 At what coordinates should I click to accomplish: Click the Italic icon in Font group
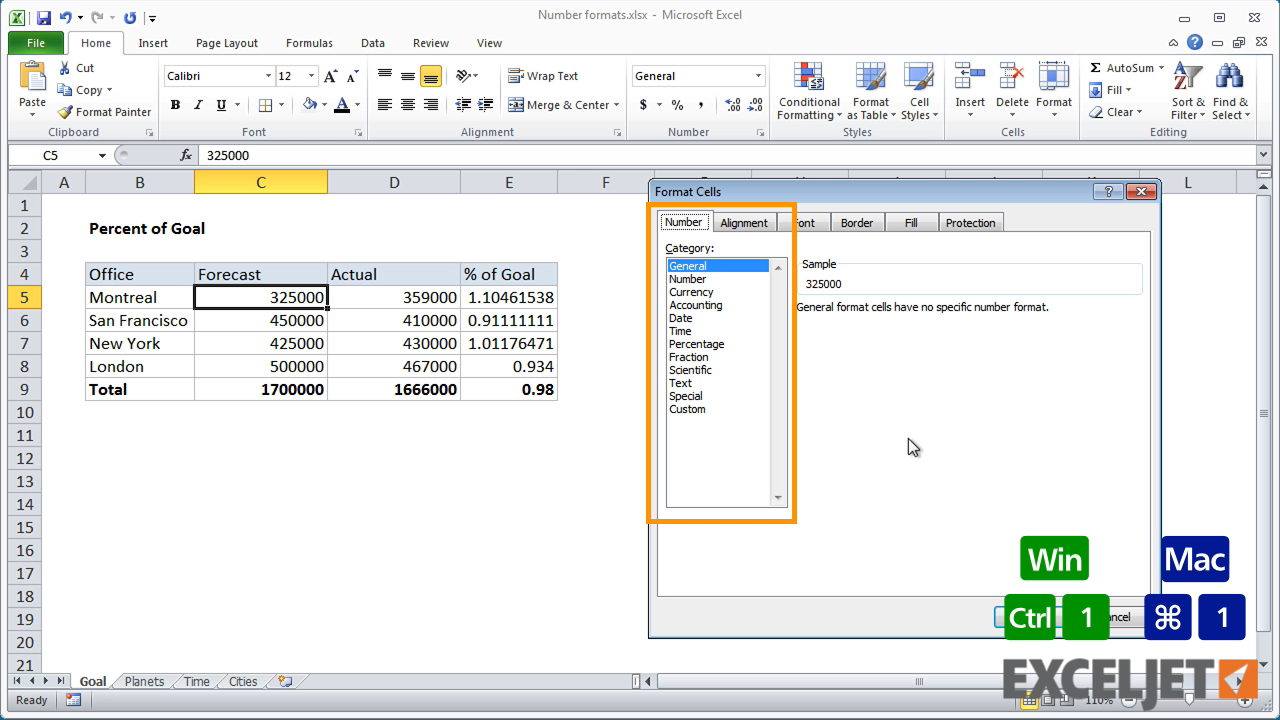198,105
